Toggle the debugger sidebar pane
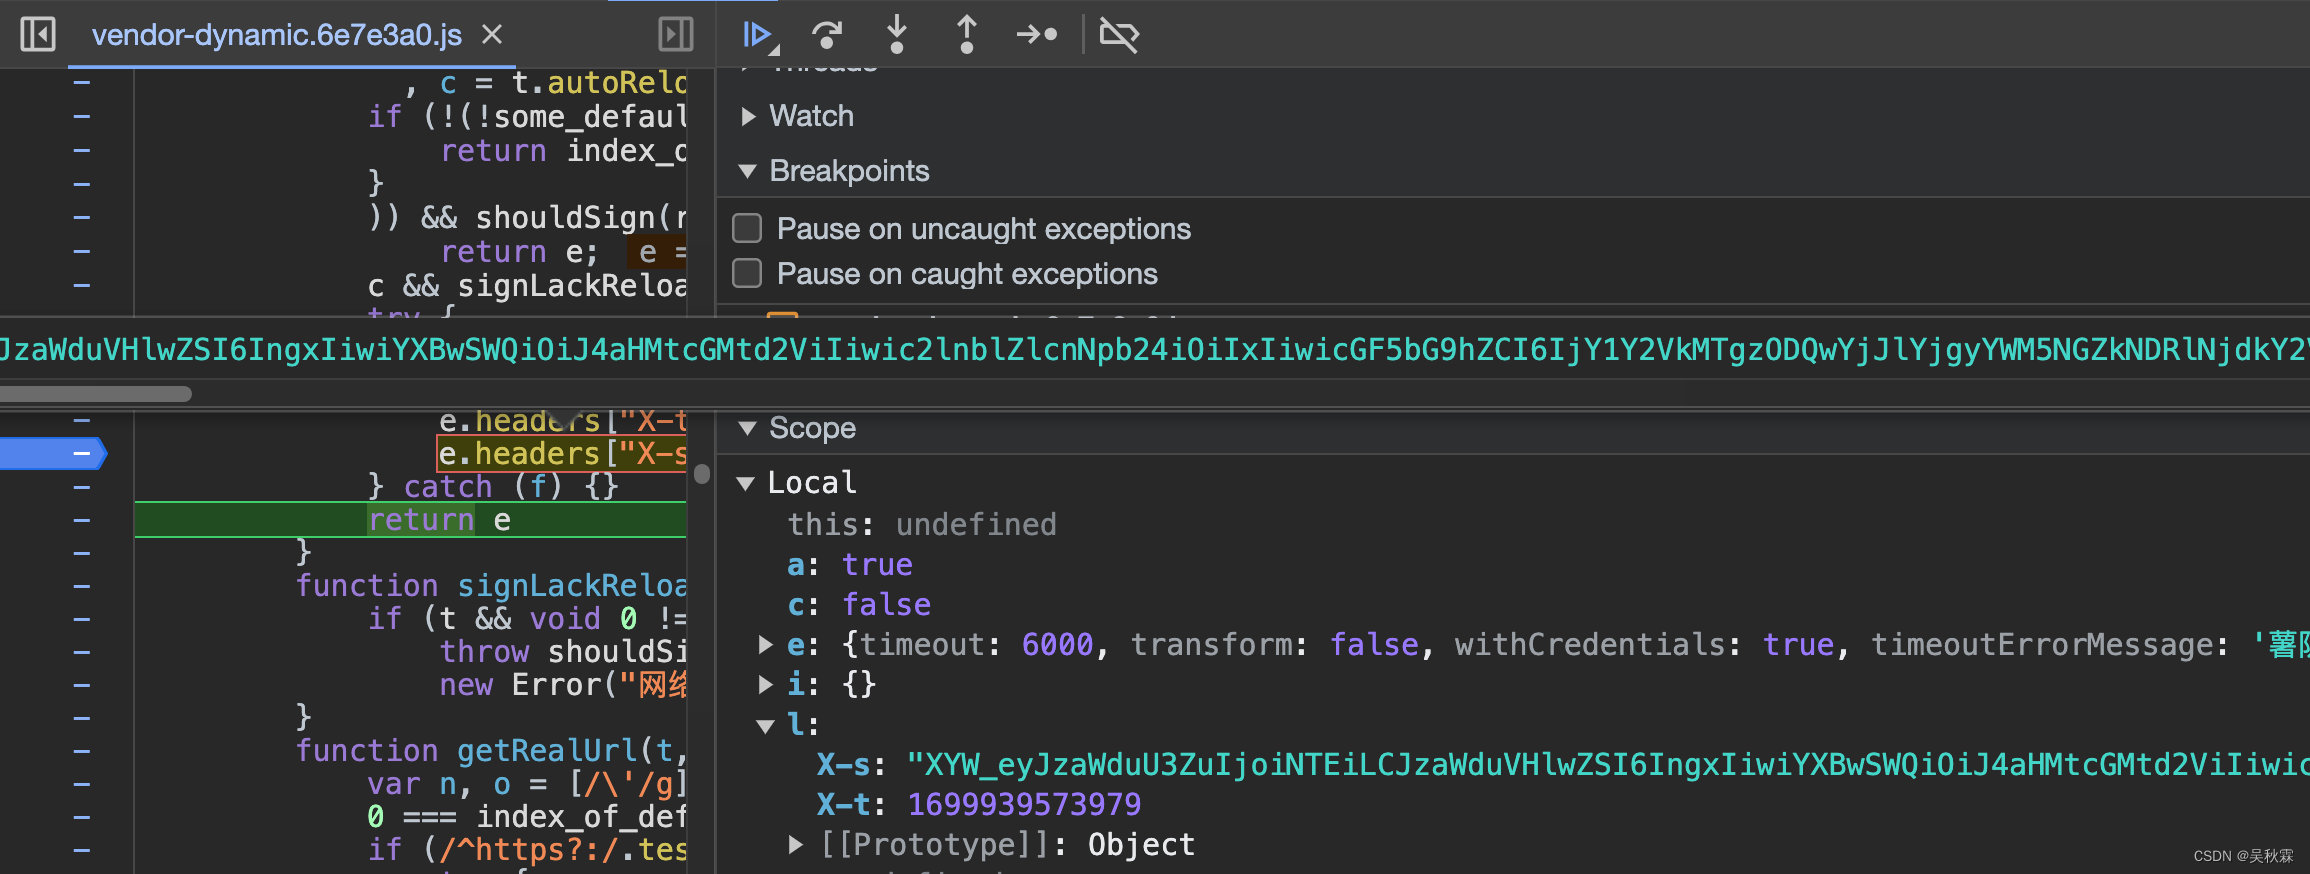The image size is (2310, 874). (x=677, y=35)
